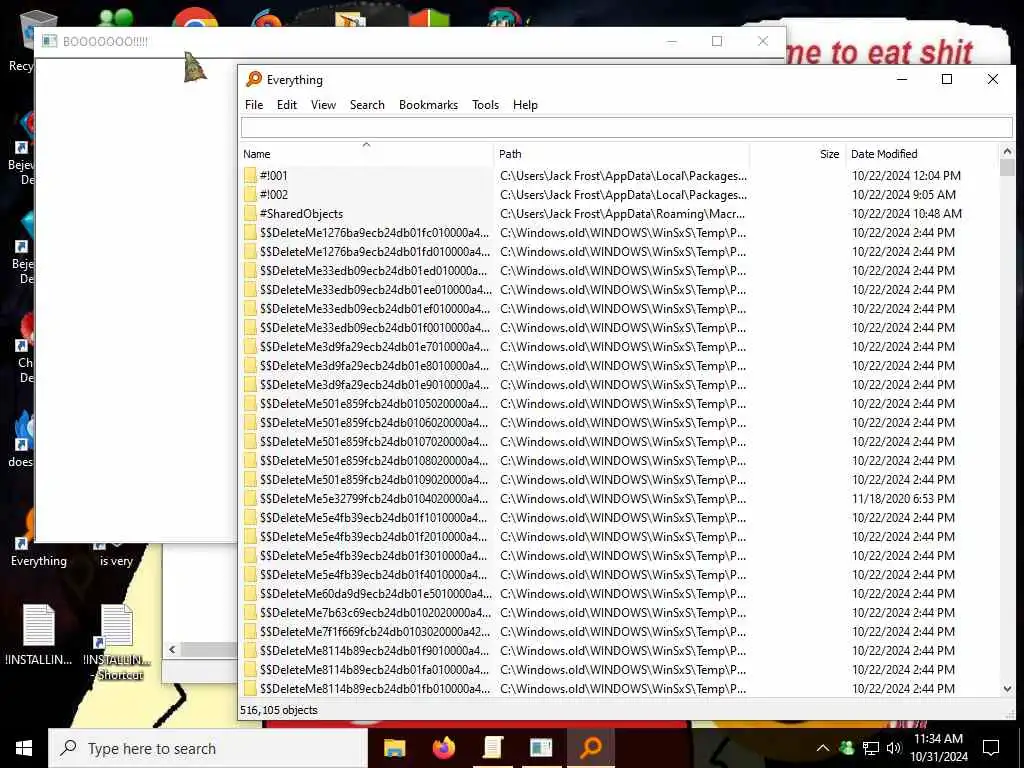
Task: Show hidden system tray icons chevron
Action: pos(822,748)
